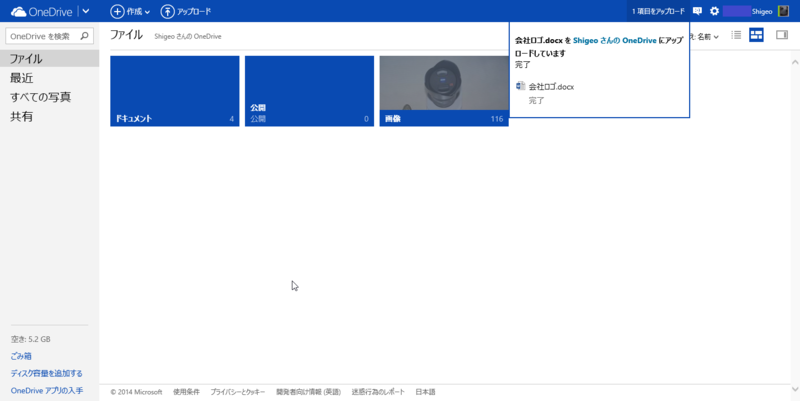Click the Word document icon in upload list

[520, 86]
